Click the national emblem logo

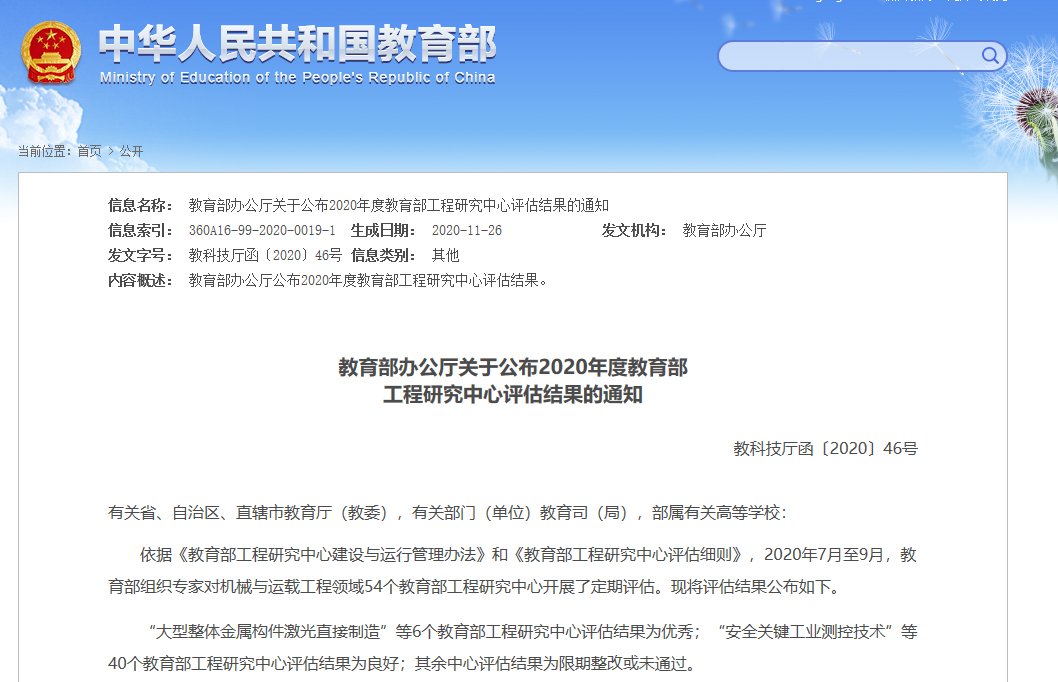click(52, 54)
